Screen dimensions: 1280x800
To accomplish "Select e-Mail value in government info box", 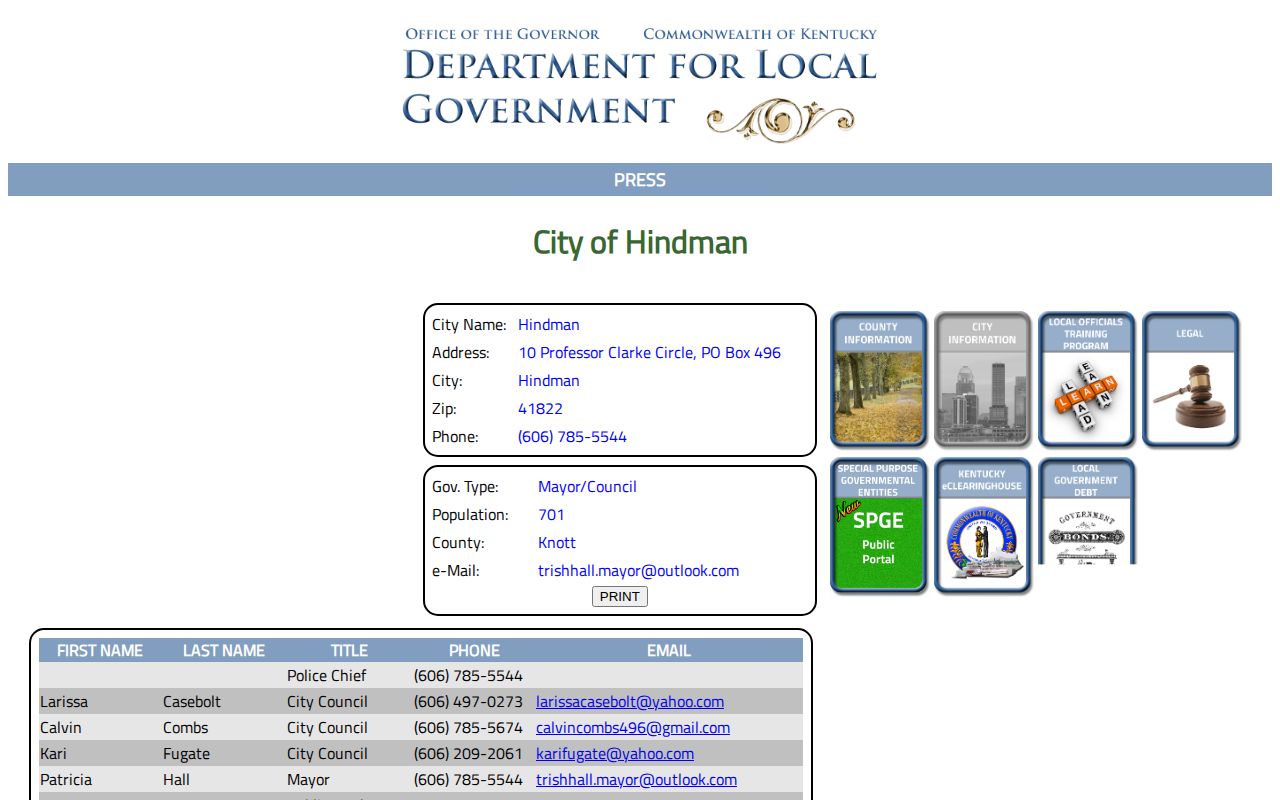I will click(x=638, y=571).
